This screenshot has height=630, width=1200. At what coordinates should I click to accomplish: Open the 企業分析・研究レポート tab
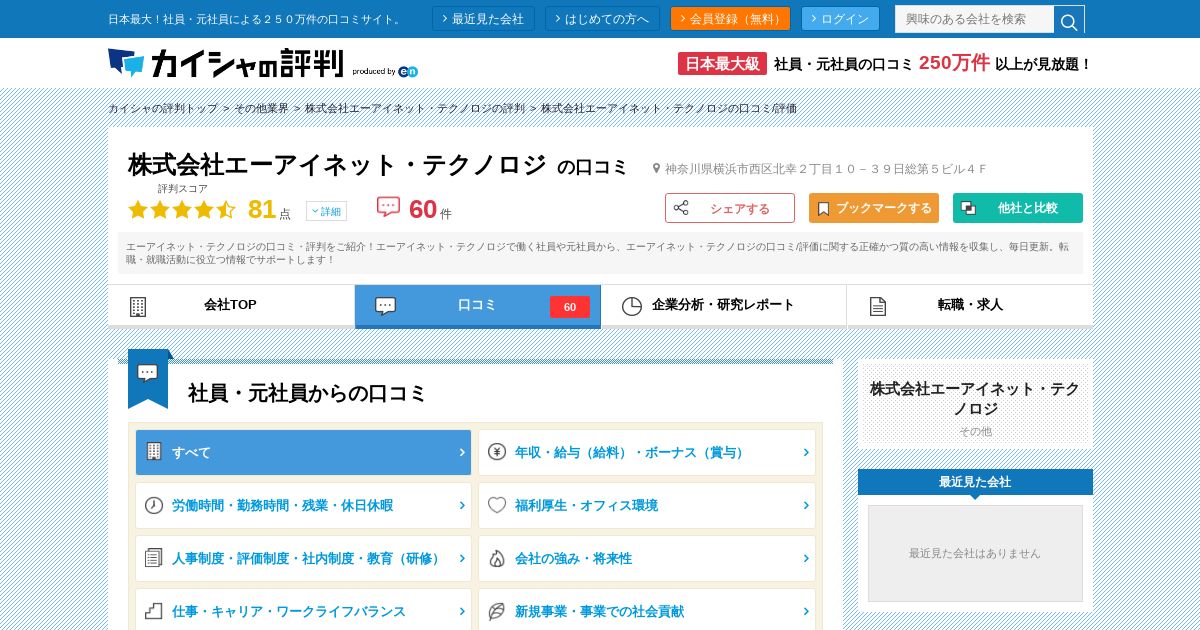[724, 306]
